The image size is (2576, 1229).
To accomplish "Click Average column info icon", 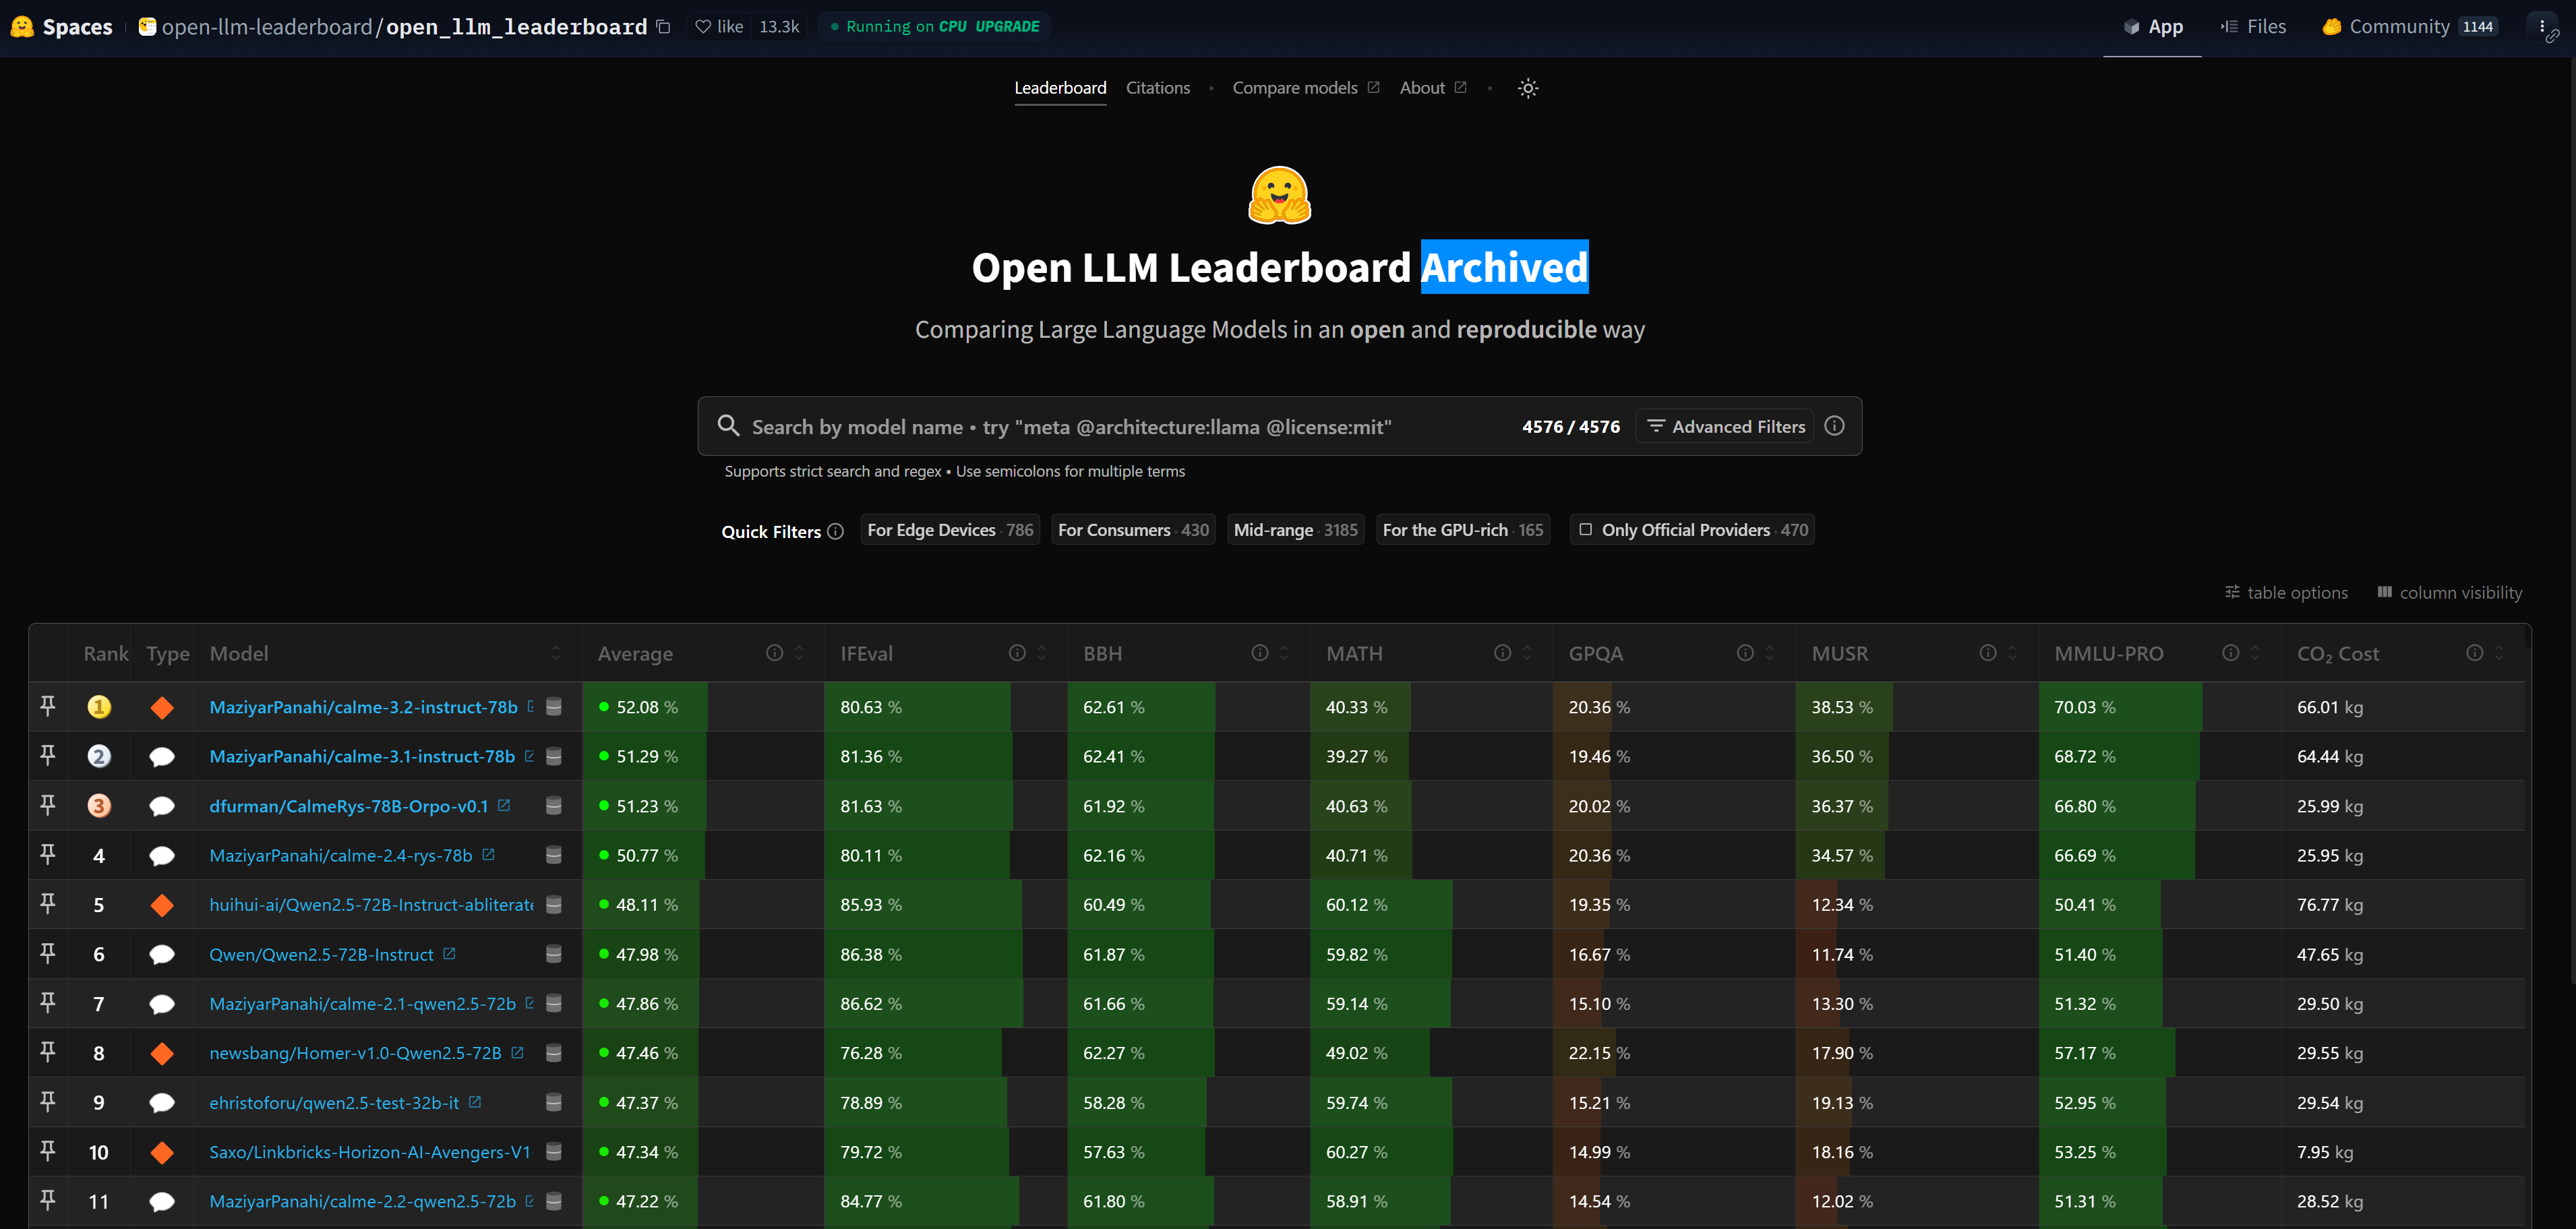I will pyautogui.click(x=774, y=653).
